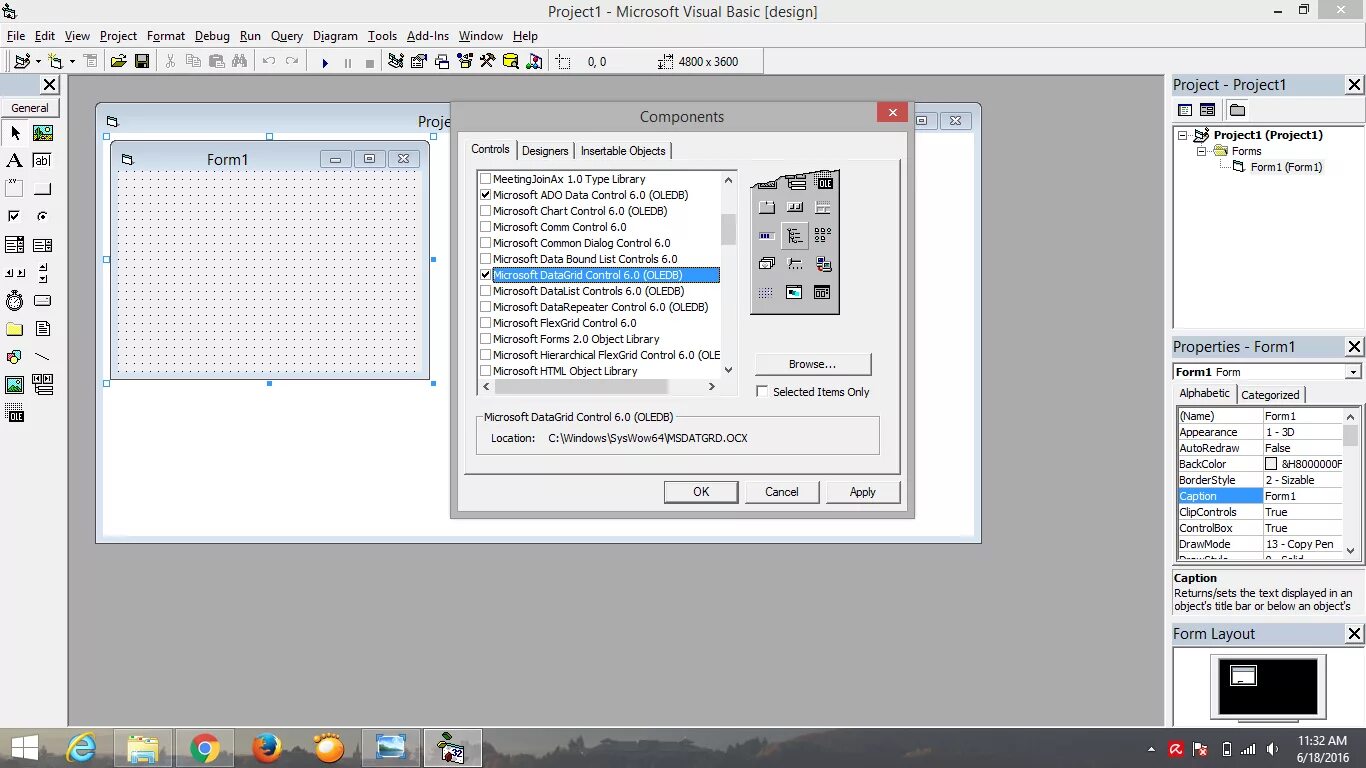Check Microsoft Chart Control 6.0 (OLEDB)
The image size is (1366, 768).
point(486,211)
